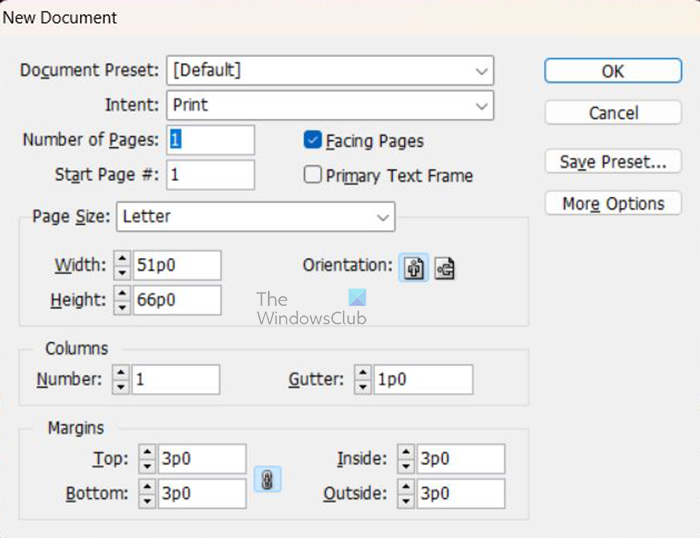Click the Save Preset button
The width and height of the screenshot is (700, 538).
(613, 161)
